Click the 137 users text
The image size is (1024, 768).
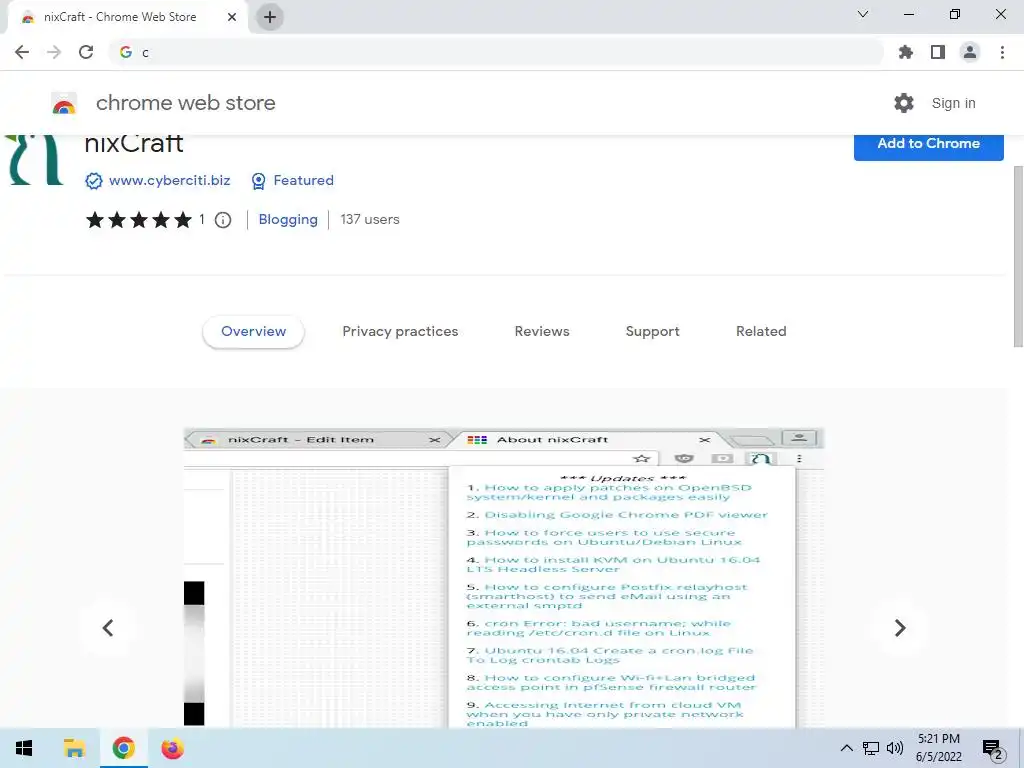370,219
